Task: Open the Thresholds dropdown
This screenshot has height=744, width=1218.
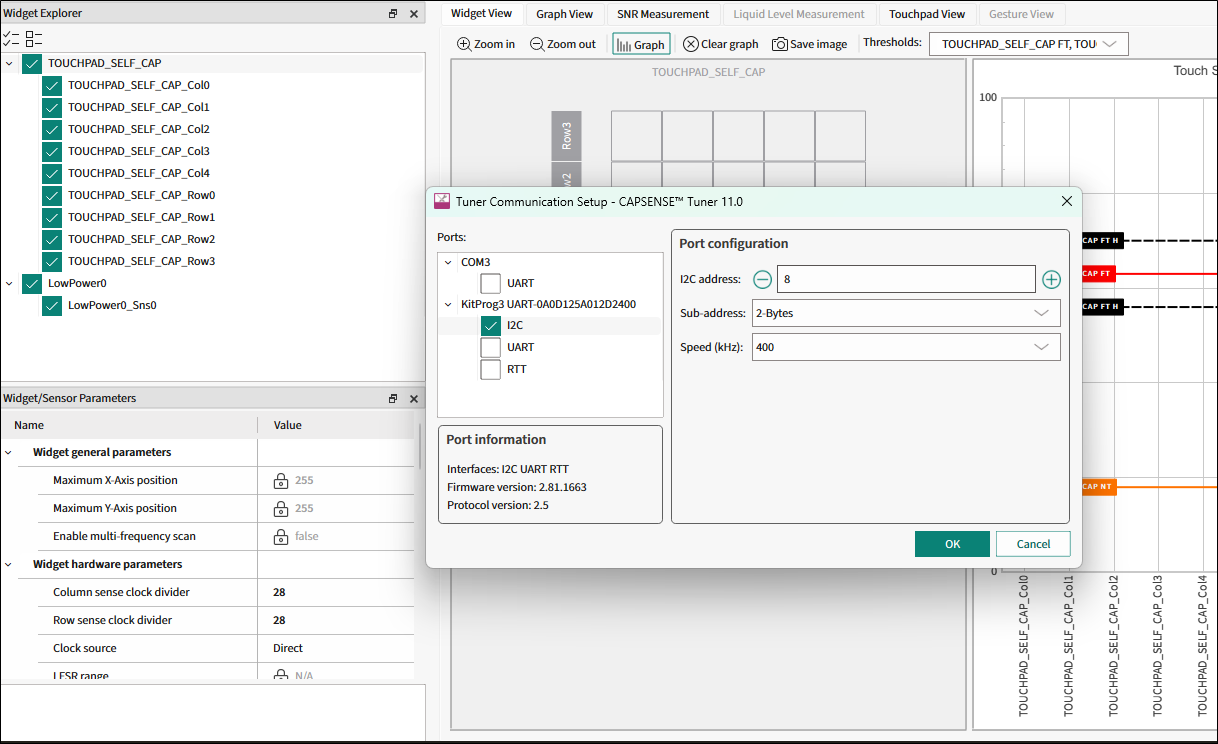Action: (x=1028, y=44)
